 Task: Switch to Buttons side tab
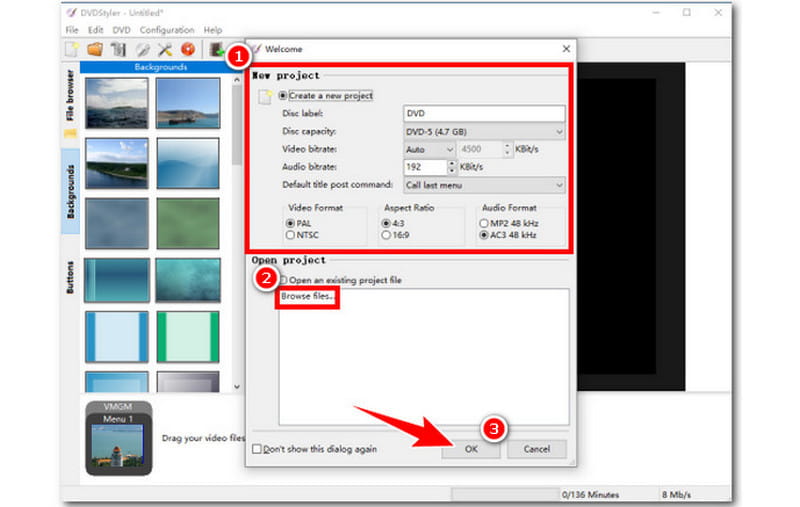(70, 277)
